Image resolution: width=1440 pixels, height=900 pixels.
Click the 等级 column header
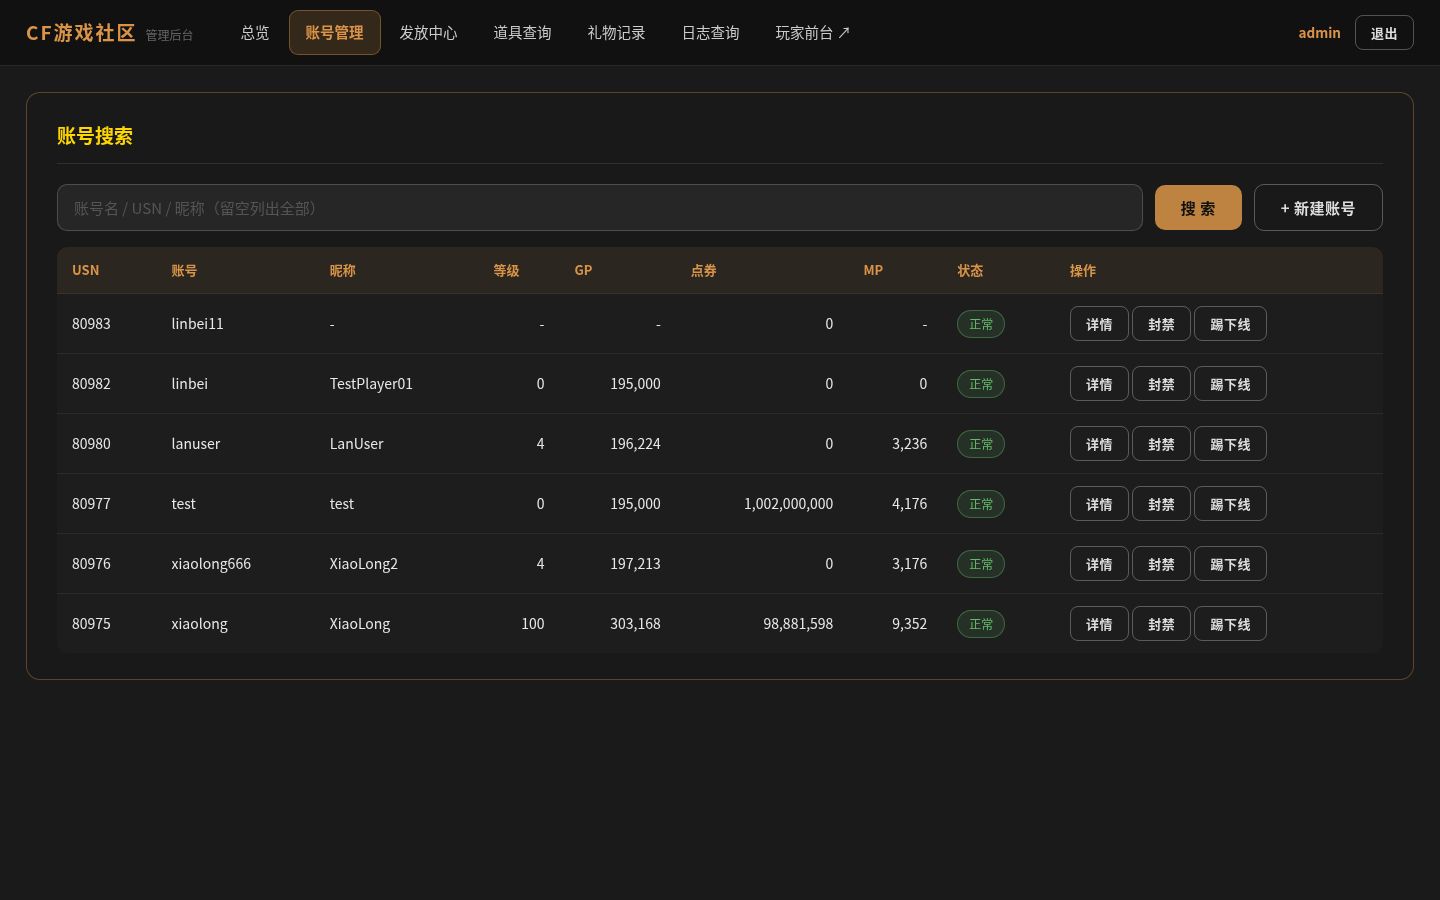(x=506, y=271)
